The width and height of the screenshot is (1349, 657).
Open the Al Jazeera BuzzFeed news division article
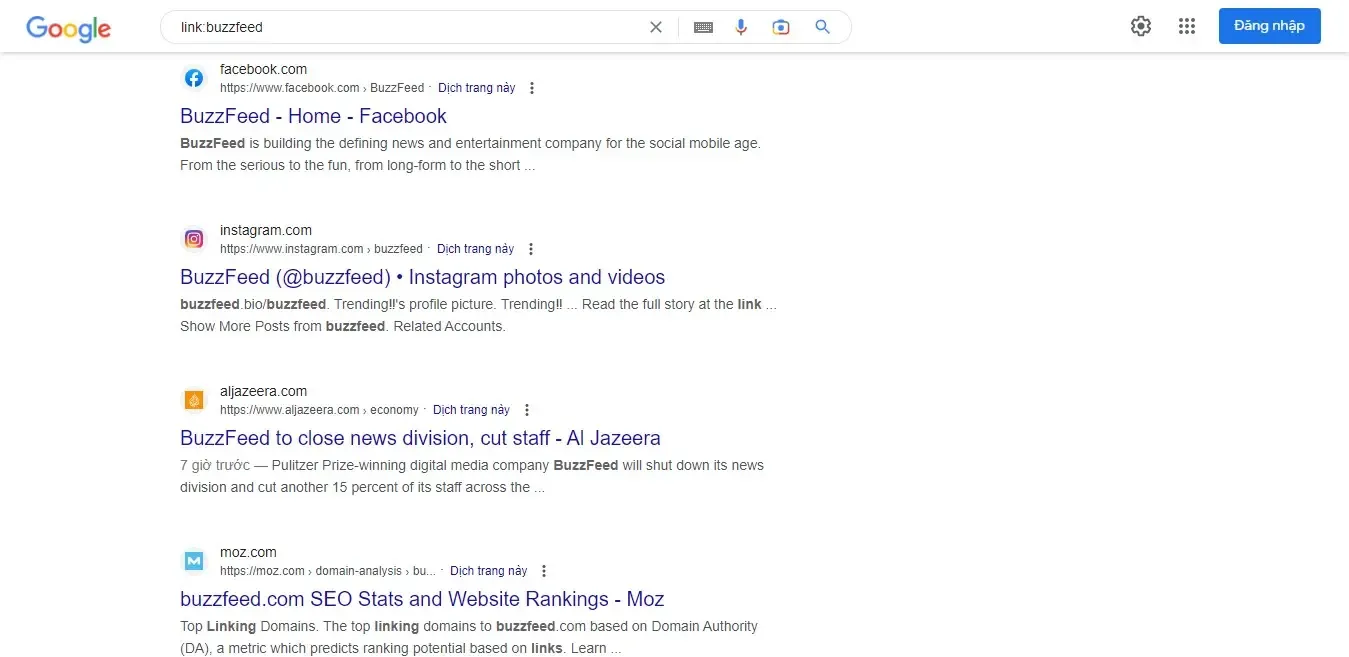[420, 438]
